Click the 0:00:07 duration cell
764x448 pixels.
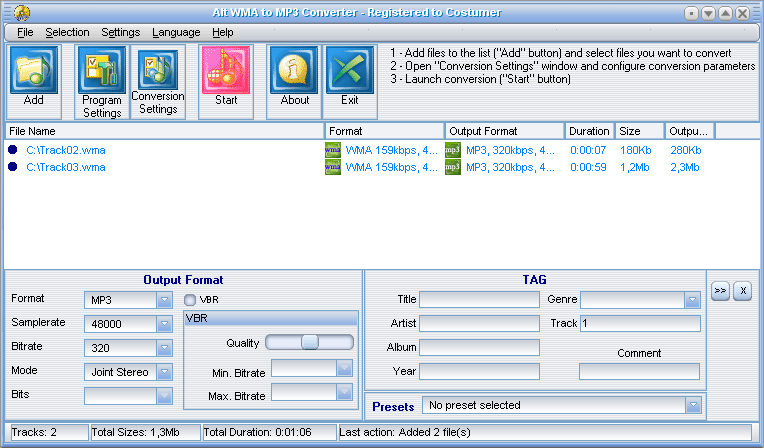588,150
